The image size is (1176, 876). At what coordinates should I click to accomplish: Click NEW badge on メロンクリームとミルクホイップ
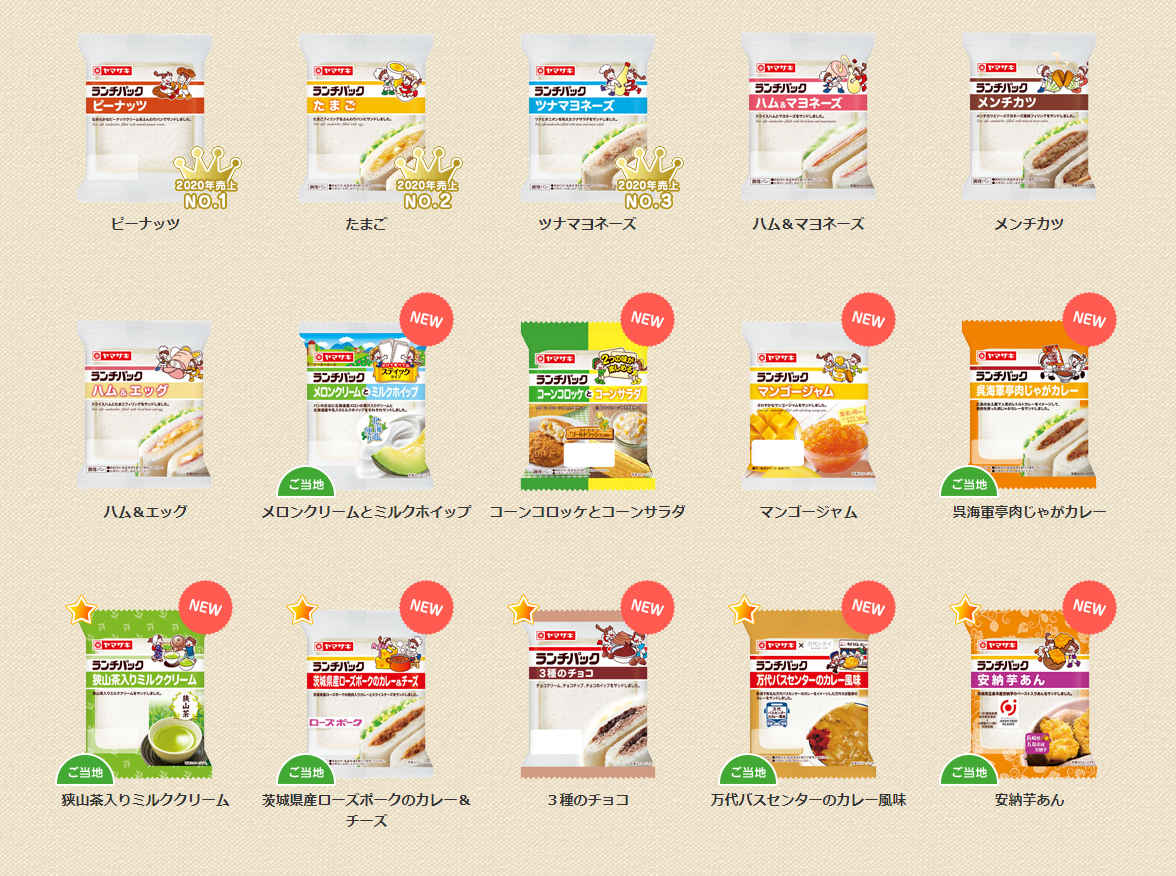(x=426, y=320)
